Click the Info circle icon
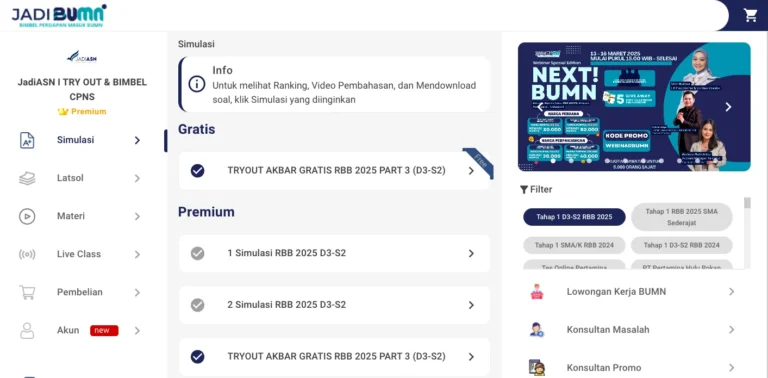The width and height of the screenshot is (768, 378). 197,84
